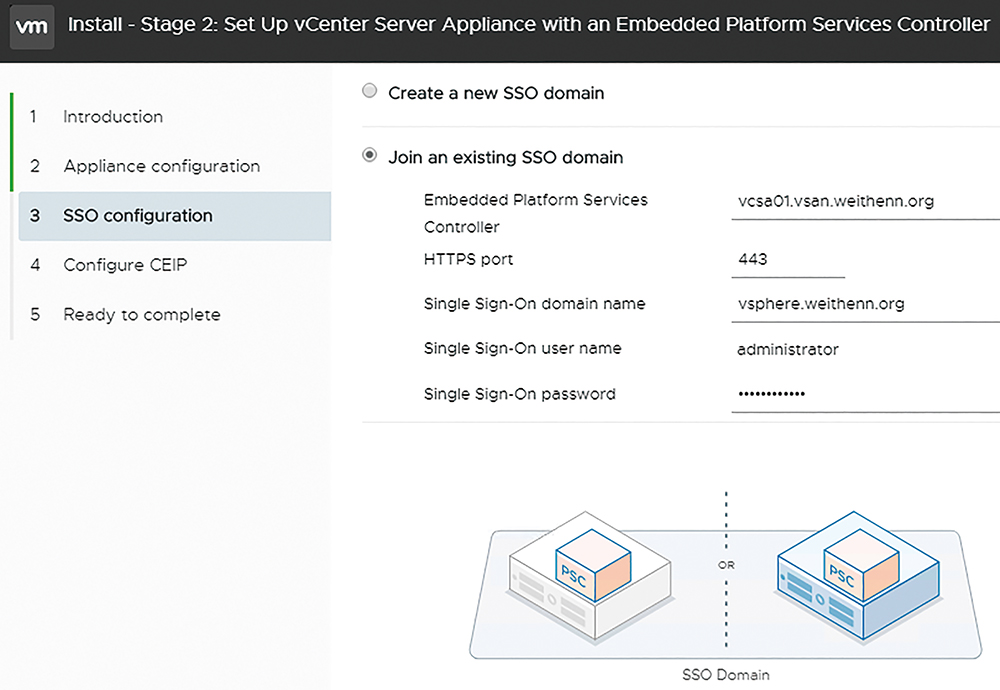Click the Create a new SSO domain label
Viewport: 1000px width, 690px height.
click(496, 93)
